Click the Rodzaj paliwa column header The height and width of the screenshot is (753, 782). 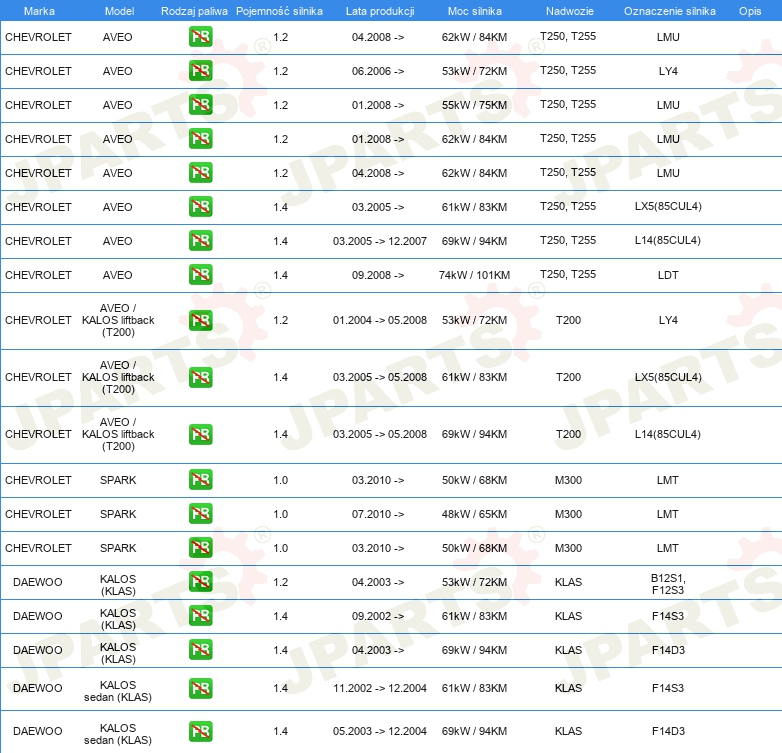[x=194, y=11]
